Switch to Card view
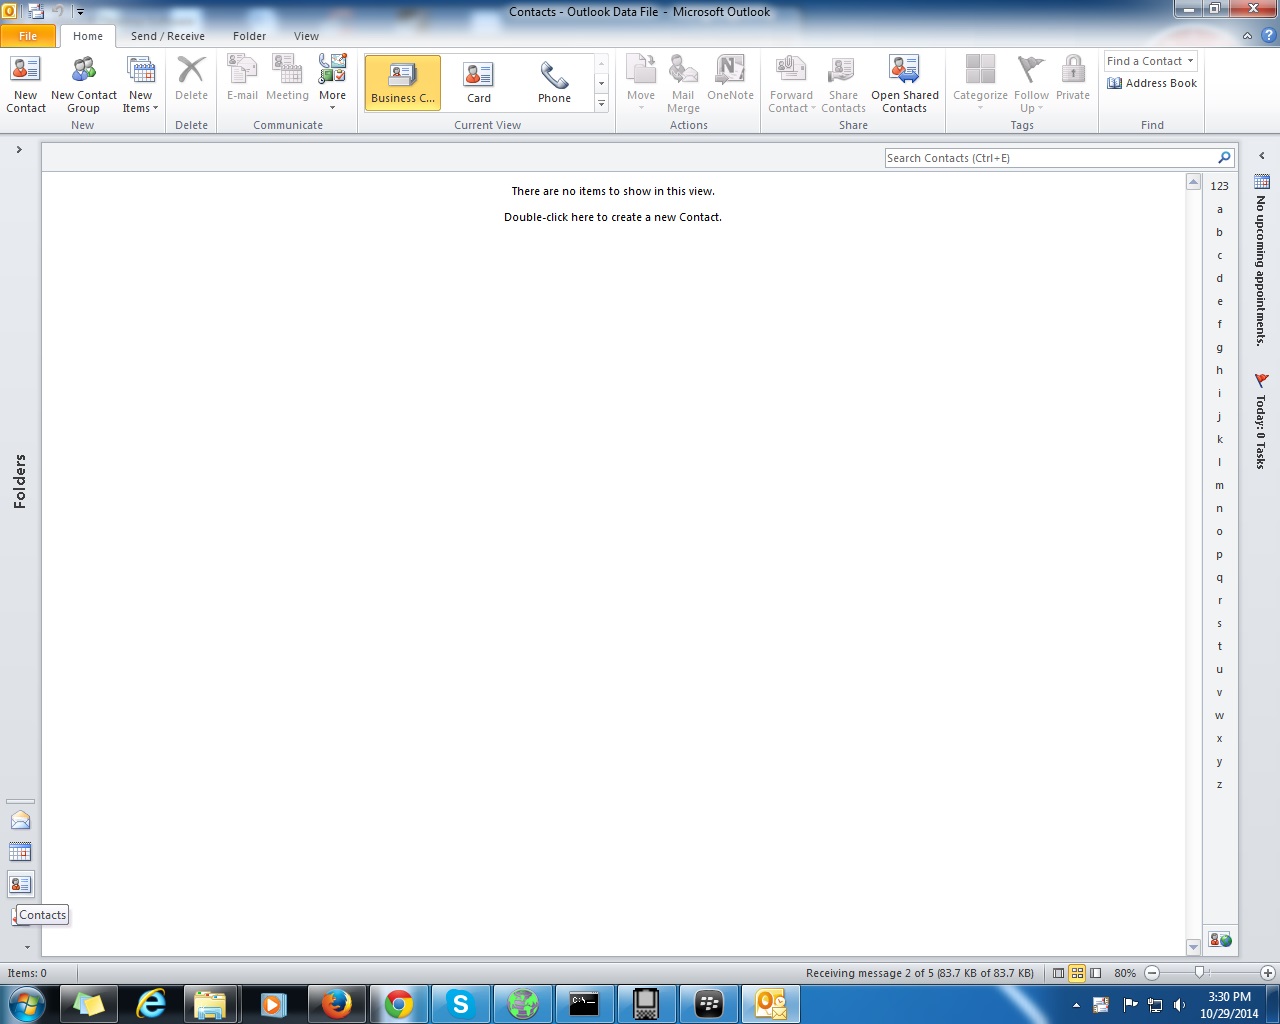 tap(479, 82)
